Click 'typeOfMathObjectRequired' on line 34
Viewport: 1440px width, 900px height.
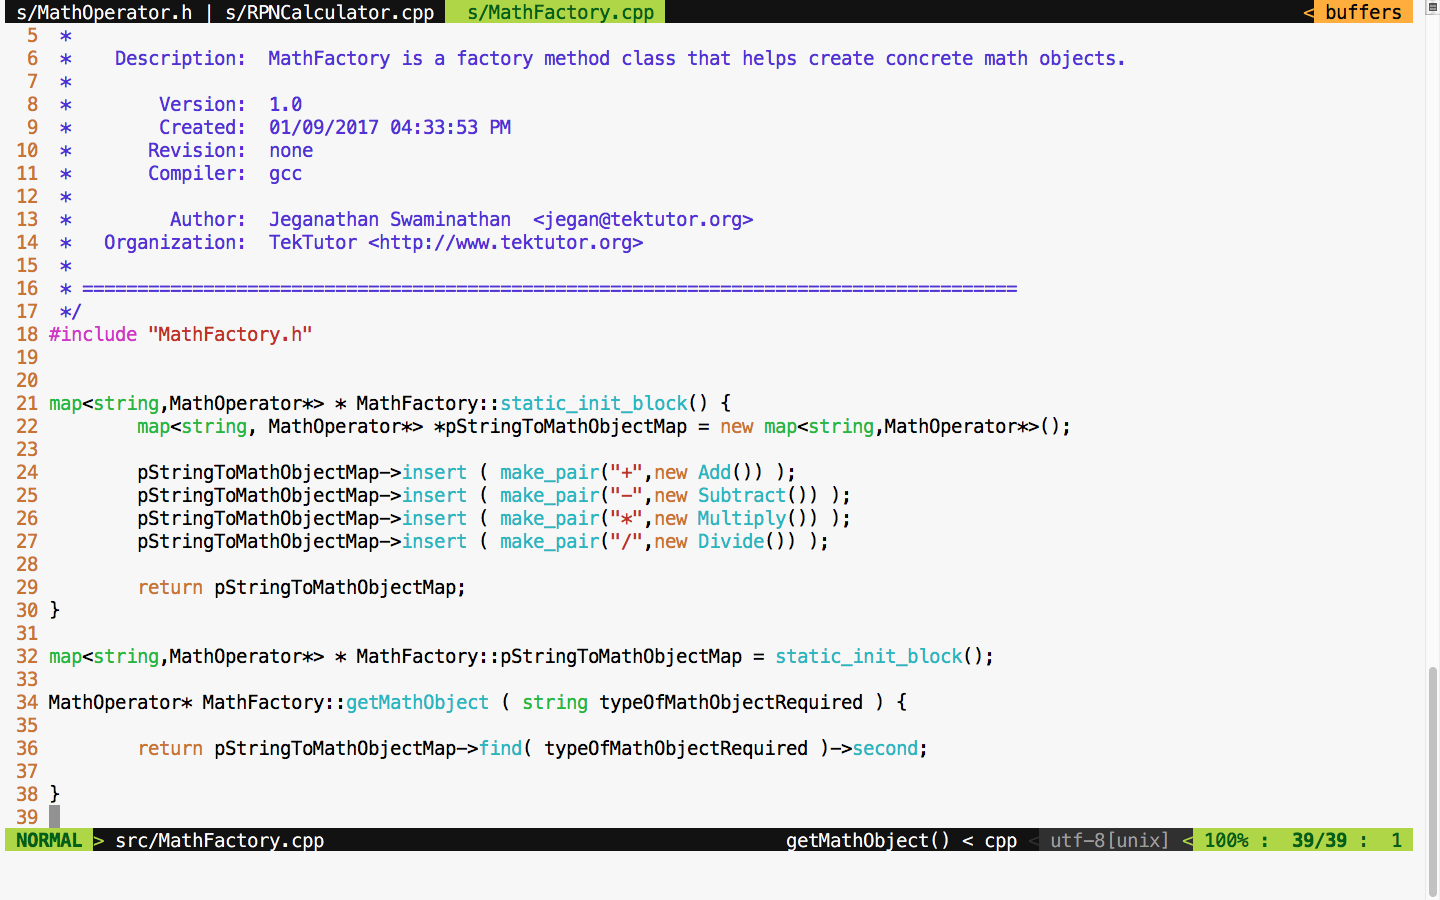coord(731,702)
